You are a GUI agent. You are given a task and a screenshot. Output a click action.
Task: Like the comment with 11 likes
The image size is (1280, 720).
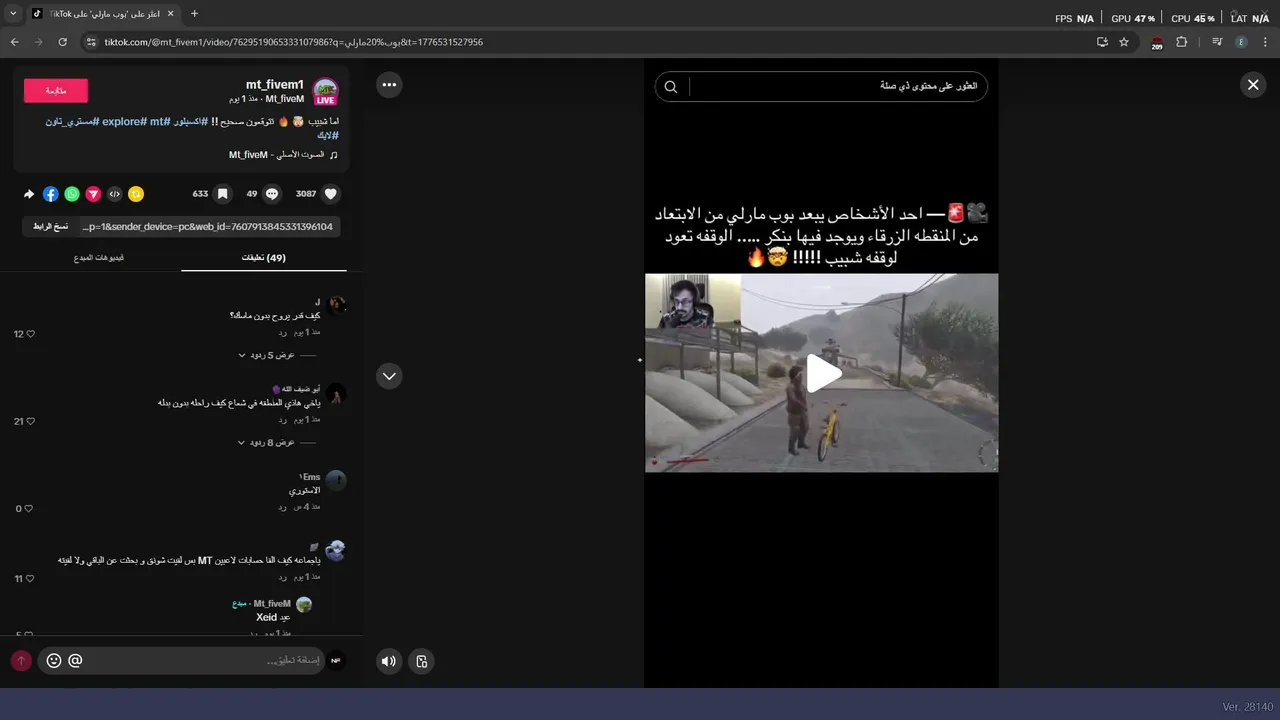pos(30,579)
